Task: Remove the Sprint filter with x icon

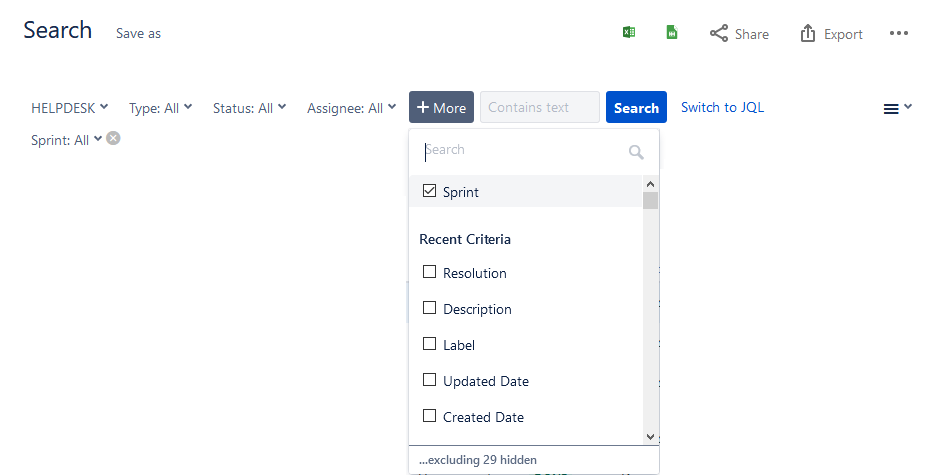Action: 113,139
